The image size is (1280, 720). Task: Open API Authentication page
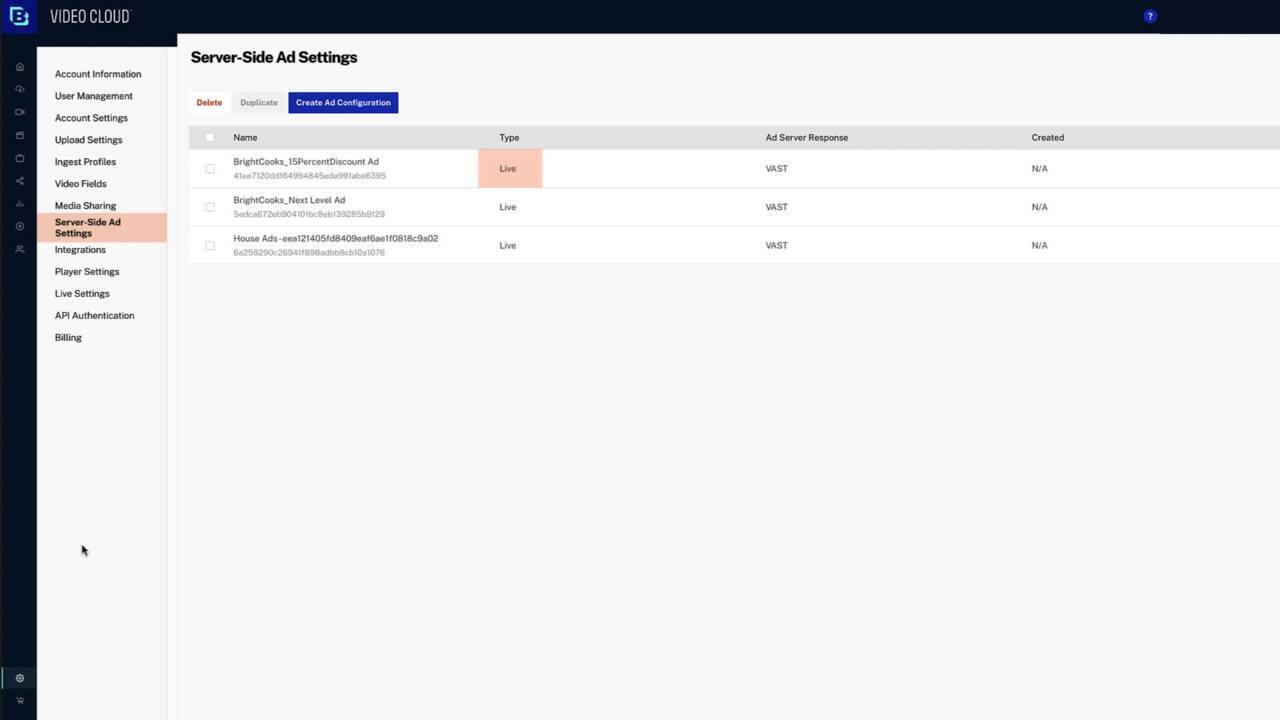point(94,316)
